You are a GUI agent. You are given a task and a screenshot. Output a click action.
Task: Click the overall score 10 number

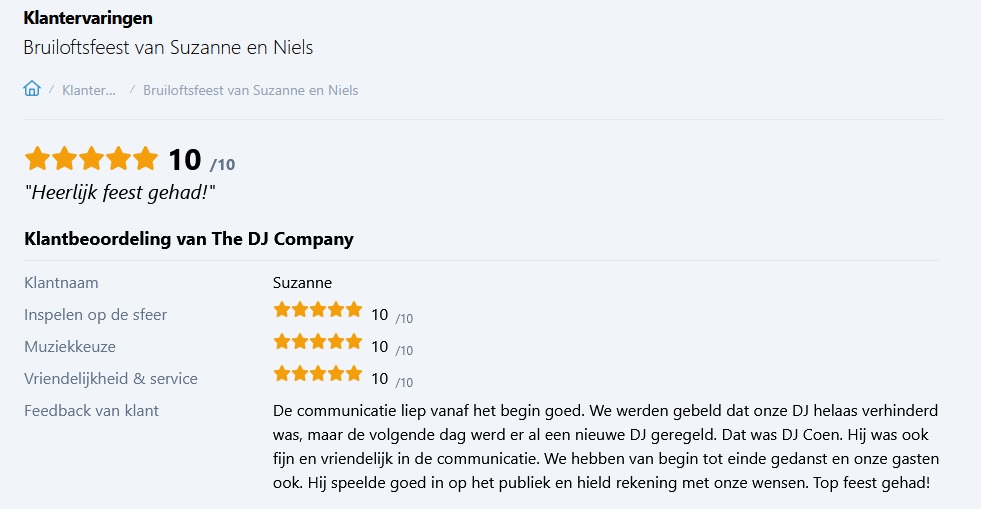[184, 159]
